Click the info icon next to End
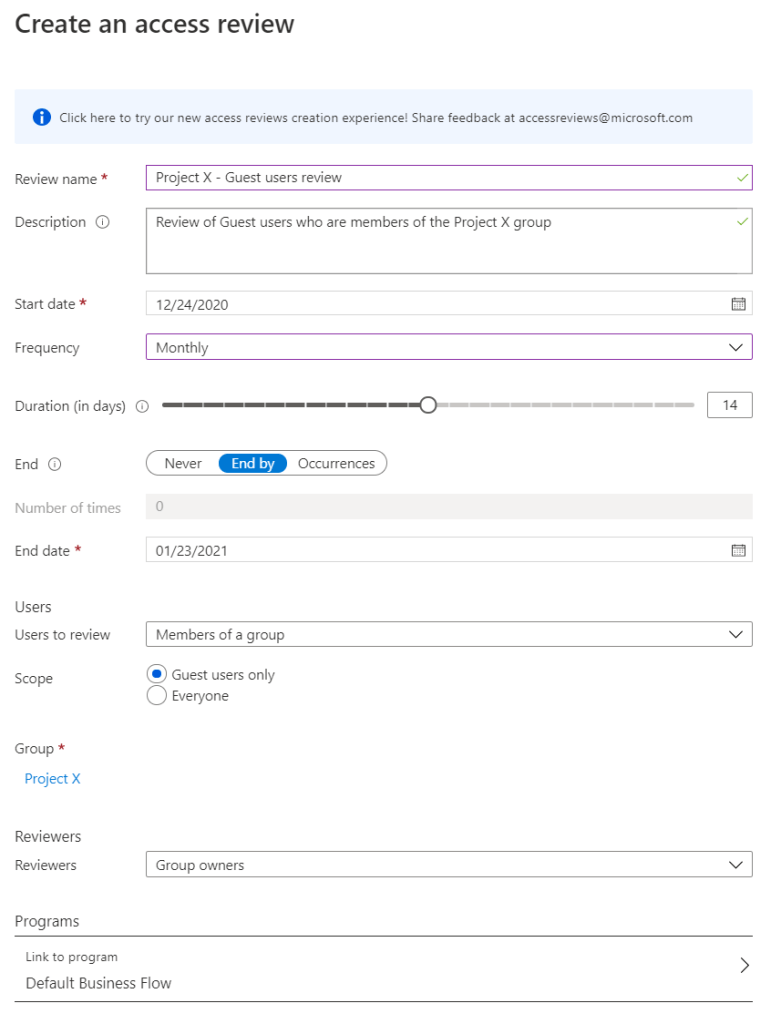 [x=54, y=464]
